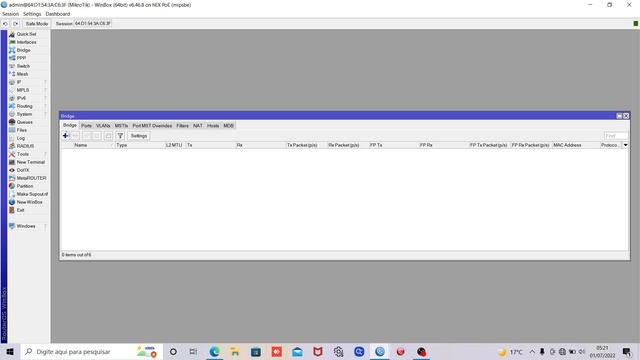Viewport: 640px width, 360px height.
Task: Open File Explorer from taskbar
Action: point(235,351)
